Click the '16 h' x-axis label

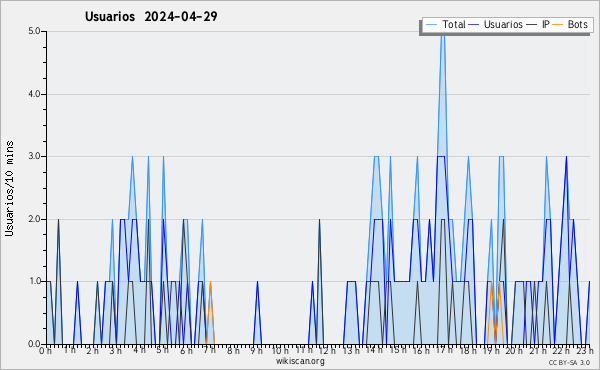(x=421, y=351)
